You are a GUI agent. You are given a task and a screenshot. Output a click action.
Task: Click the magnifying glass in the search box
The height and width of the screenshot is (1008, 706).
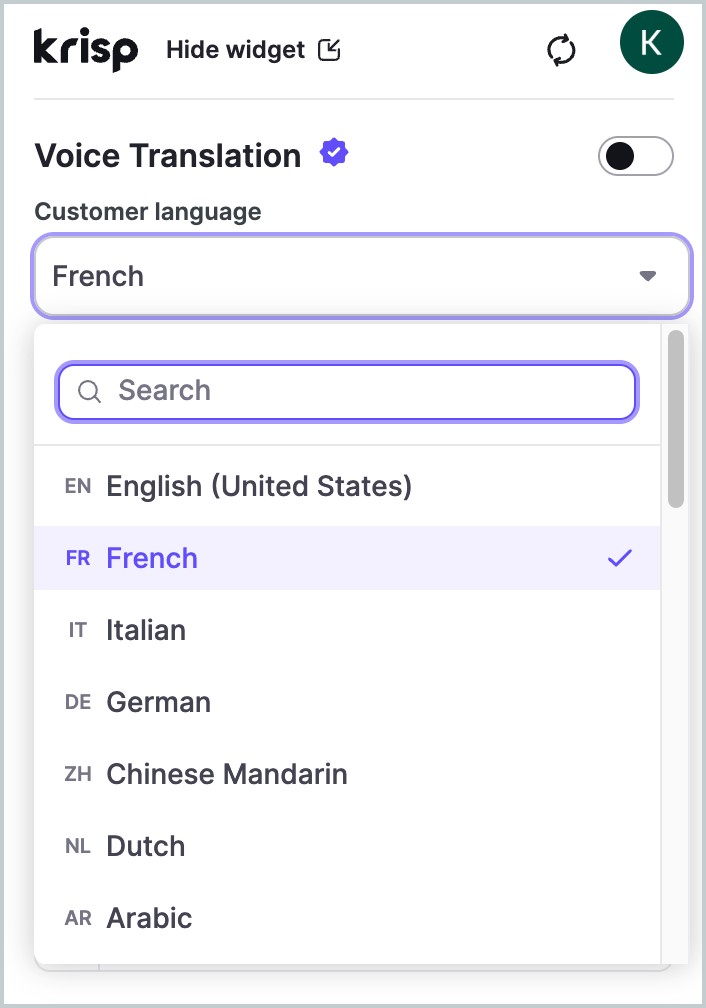pos(89,391)
